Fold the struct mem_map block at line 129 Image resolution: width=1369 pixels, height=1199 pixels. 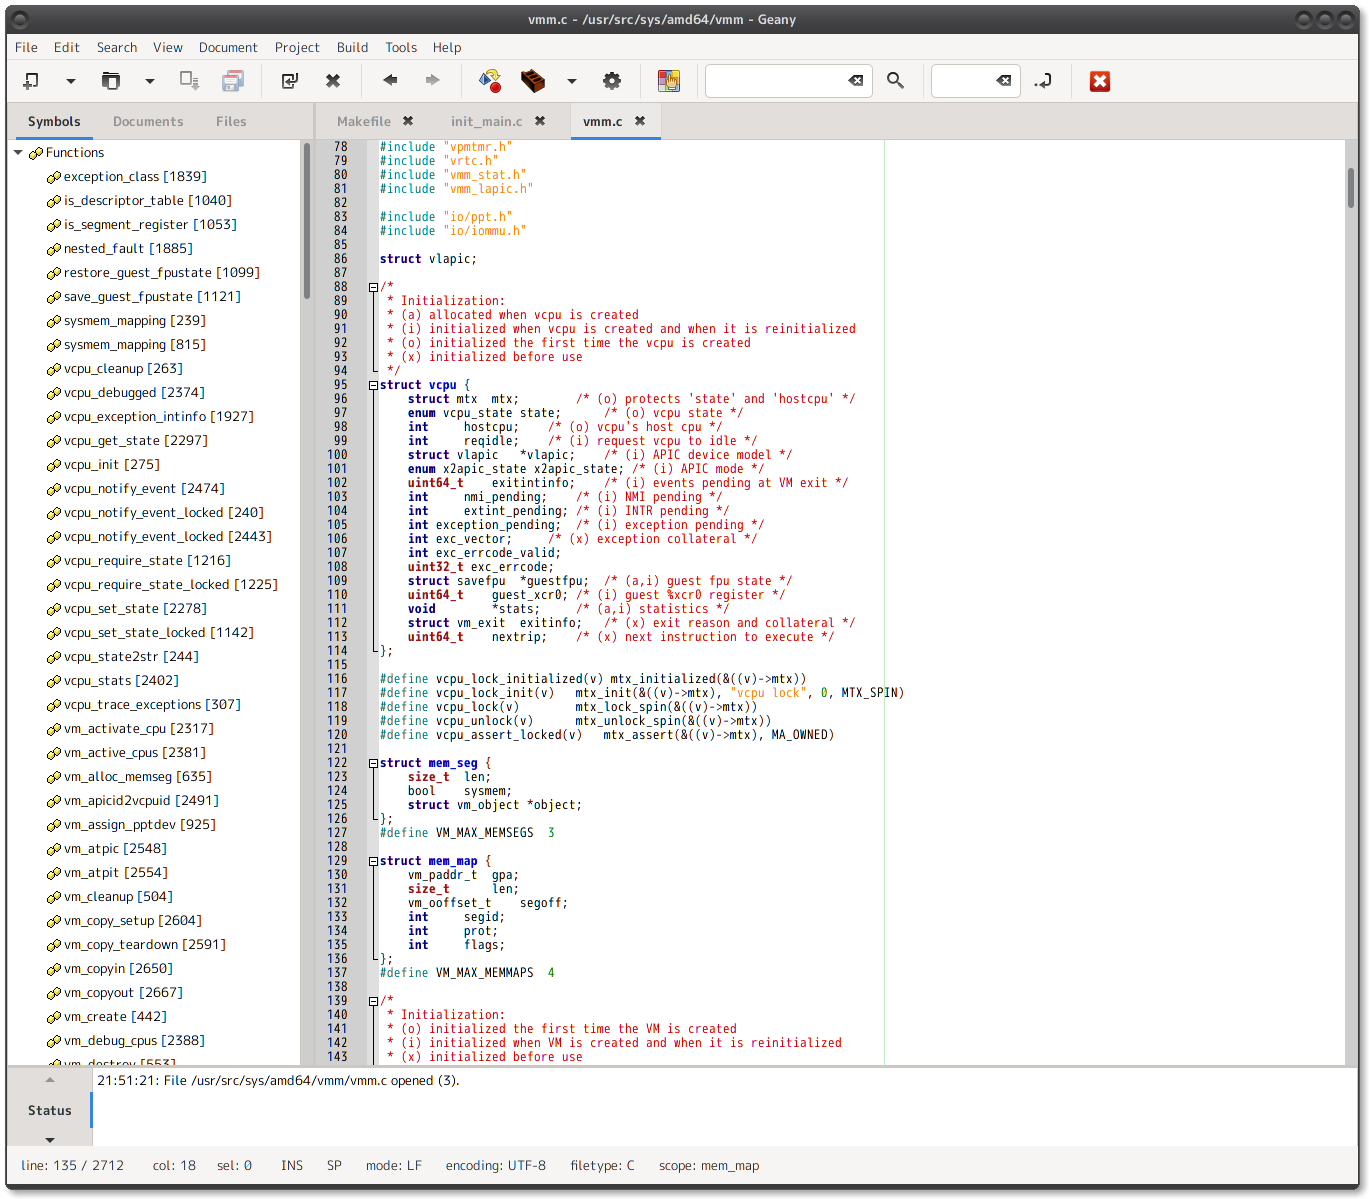(373, 861)
